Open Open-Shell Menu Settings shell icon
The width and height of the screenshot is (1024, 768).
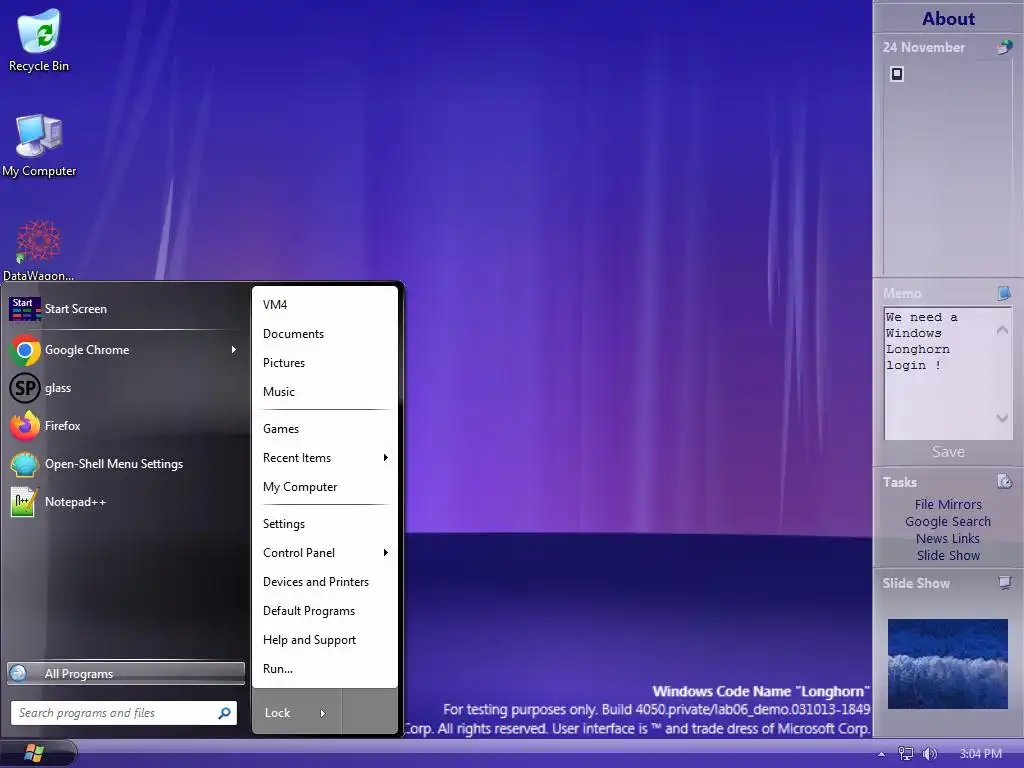(25, 464)
